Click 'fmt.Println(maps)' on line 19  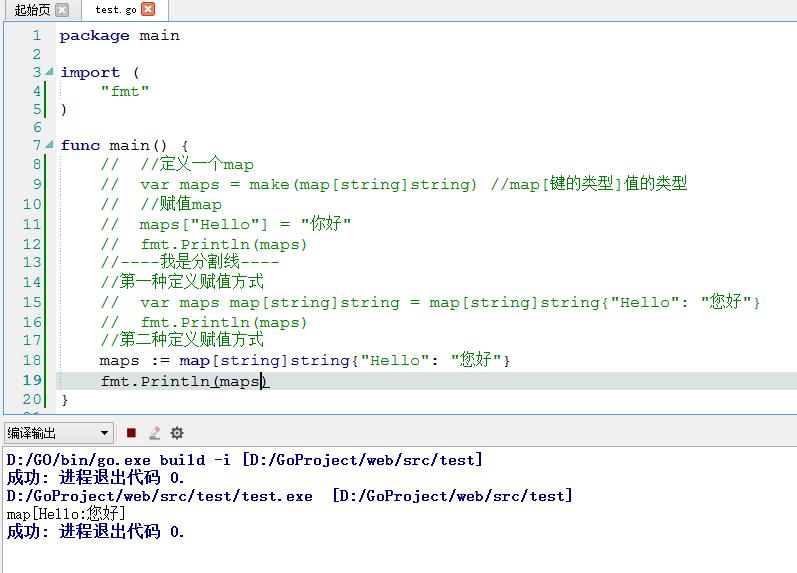184,381
